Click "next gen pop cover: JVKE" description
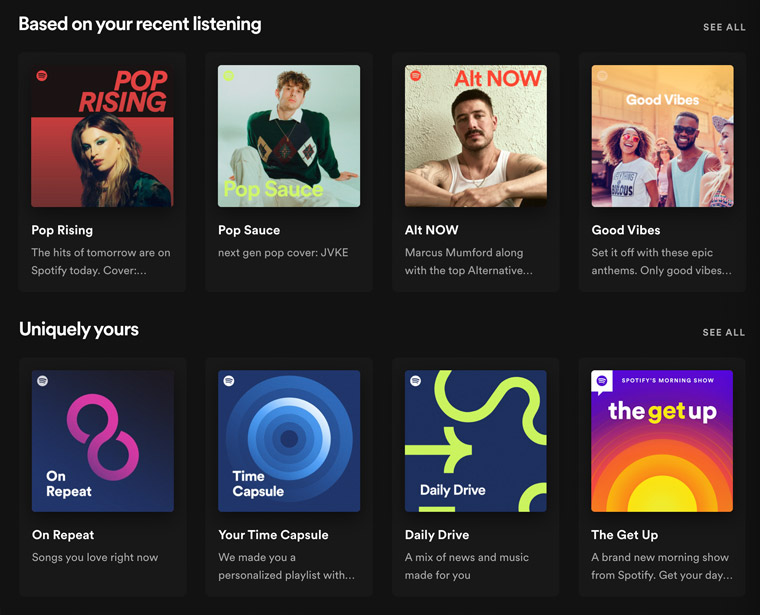The width and height of the screenshot is (760, 615). (x=283, y=252)
